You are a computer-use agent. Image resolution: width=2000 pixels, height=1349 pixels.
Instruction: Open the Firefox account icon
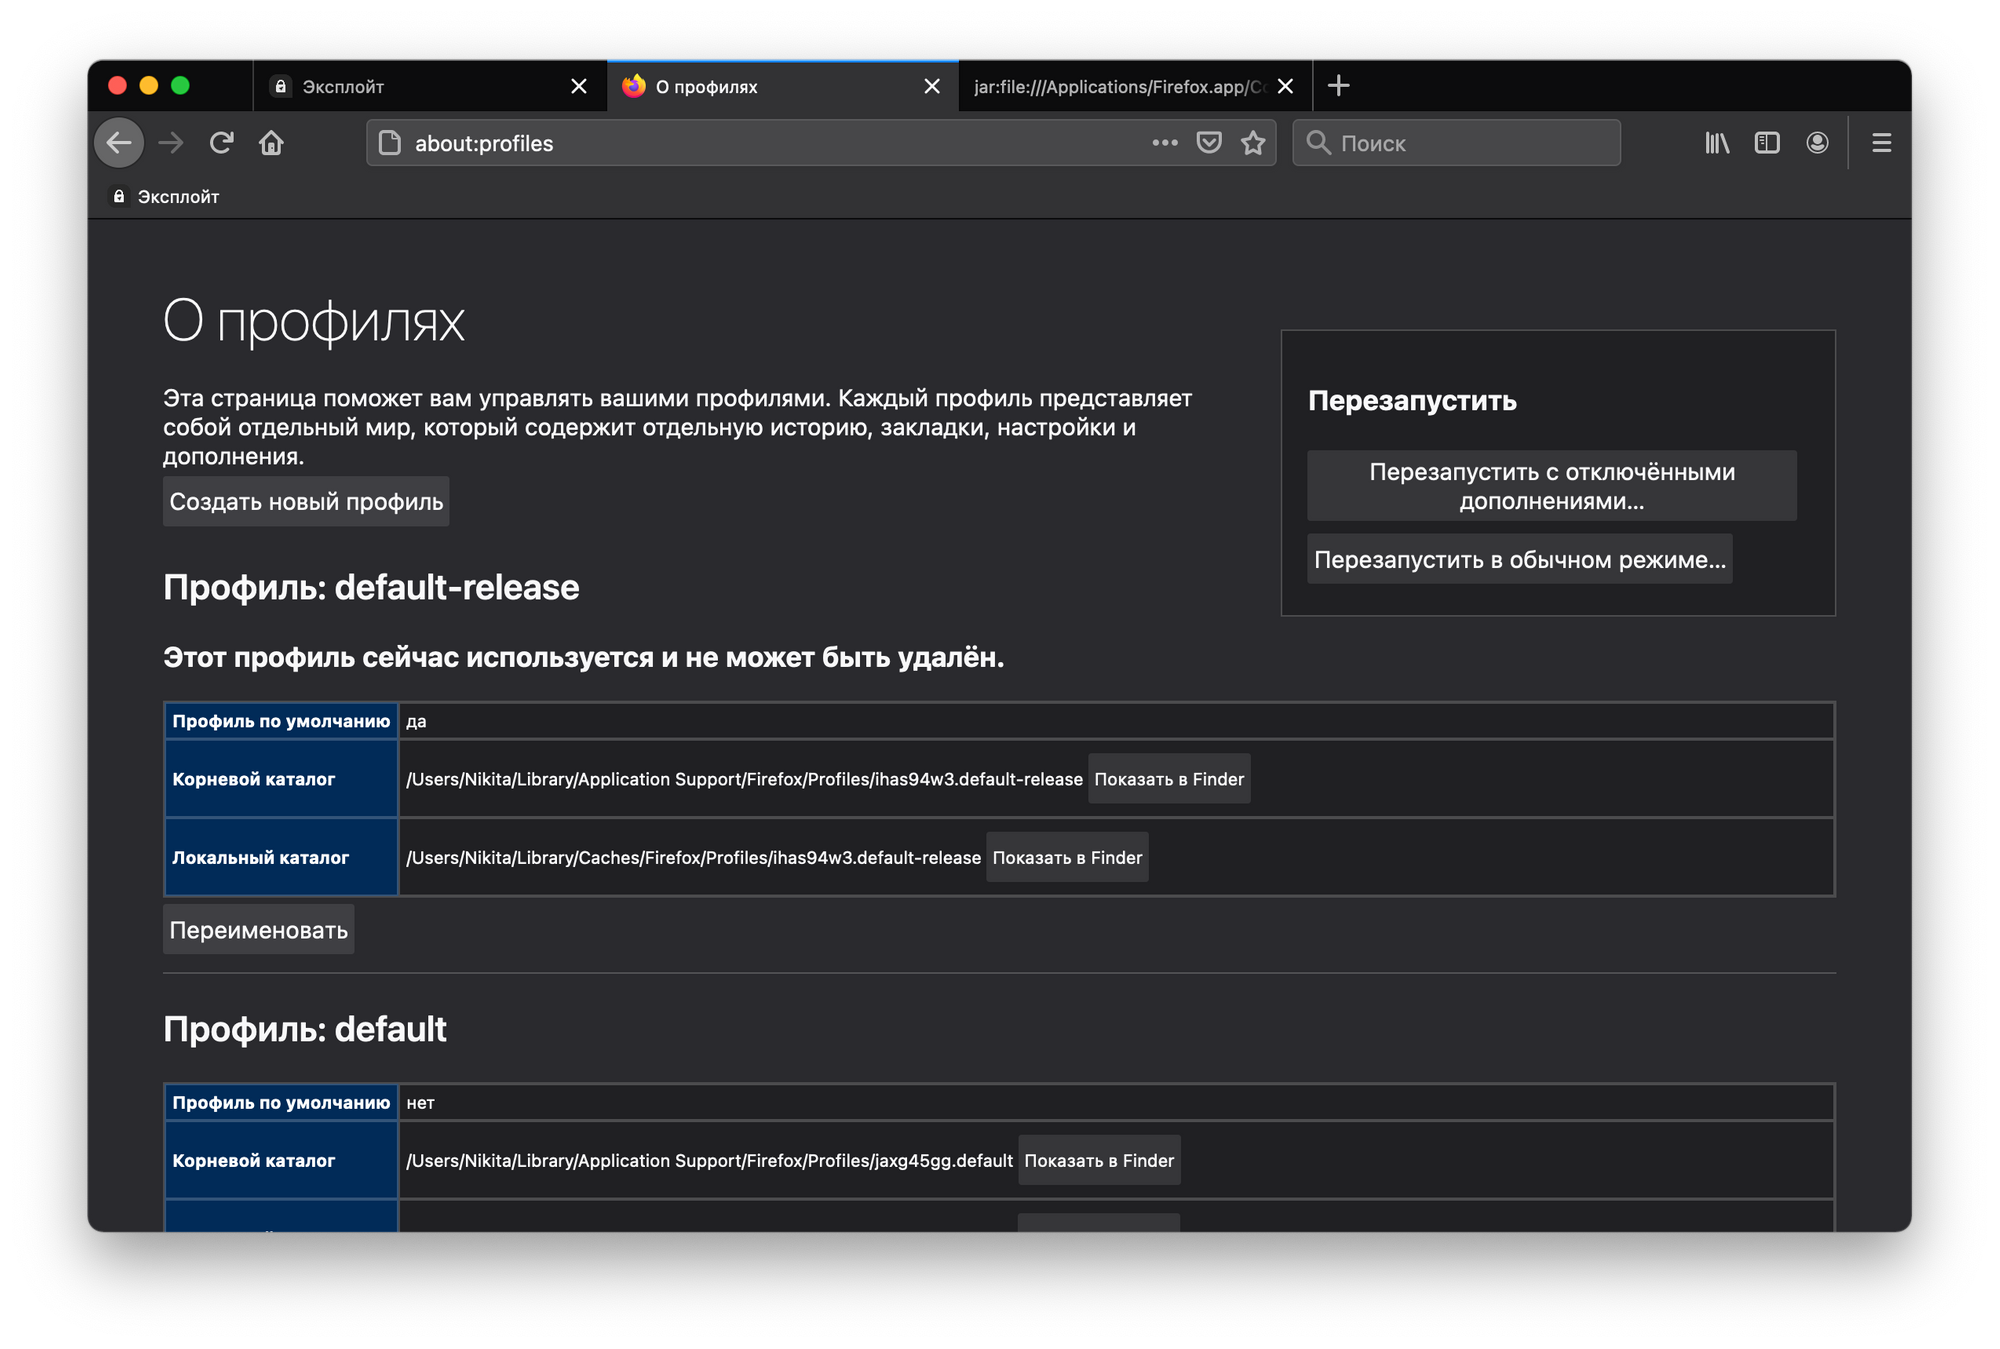1817,143
